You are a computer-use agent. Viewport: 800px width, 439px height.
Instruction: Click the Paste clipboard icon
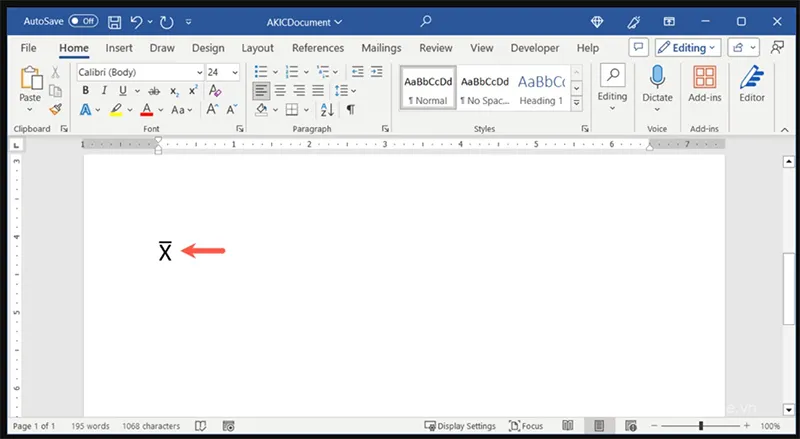(x=30, y=78)
